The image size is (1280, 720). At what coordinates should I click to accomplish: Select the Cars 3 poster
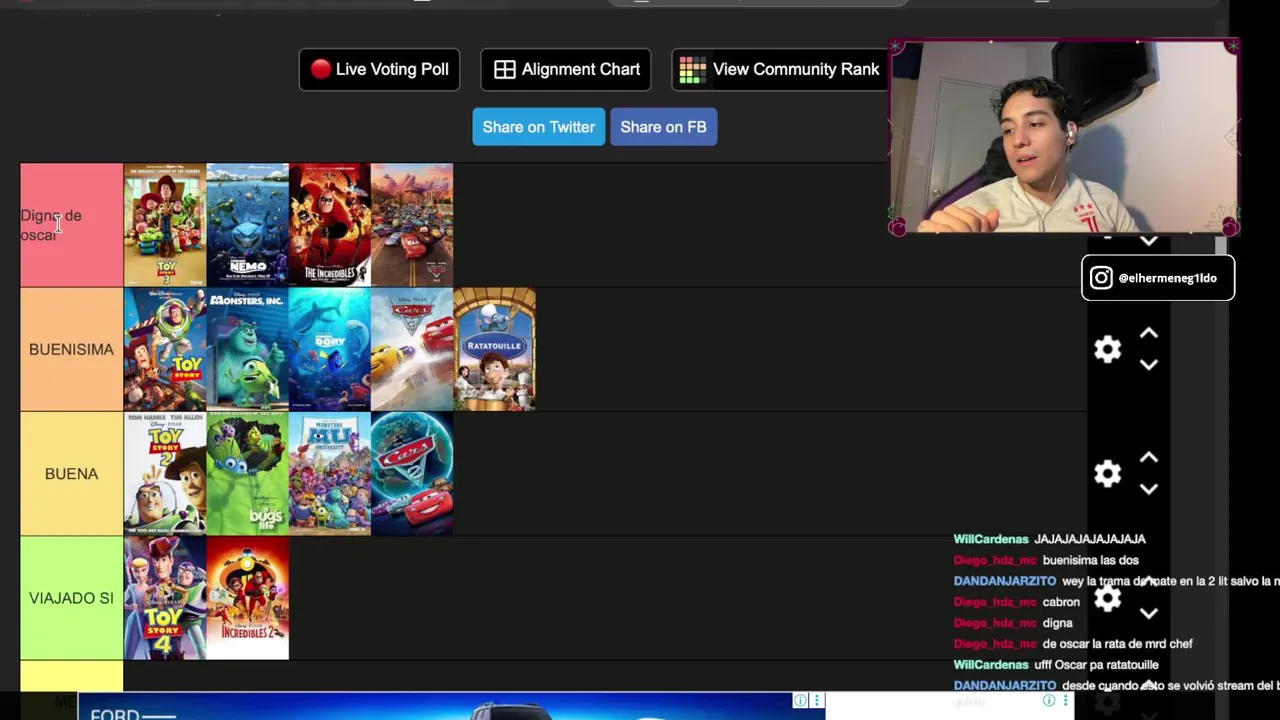tap(411, 349)
